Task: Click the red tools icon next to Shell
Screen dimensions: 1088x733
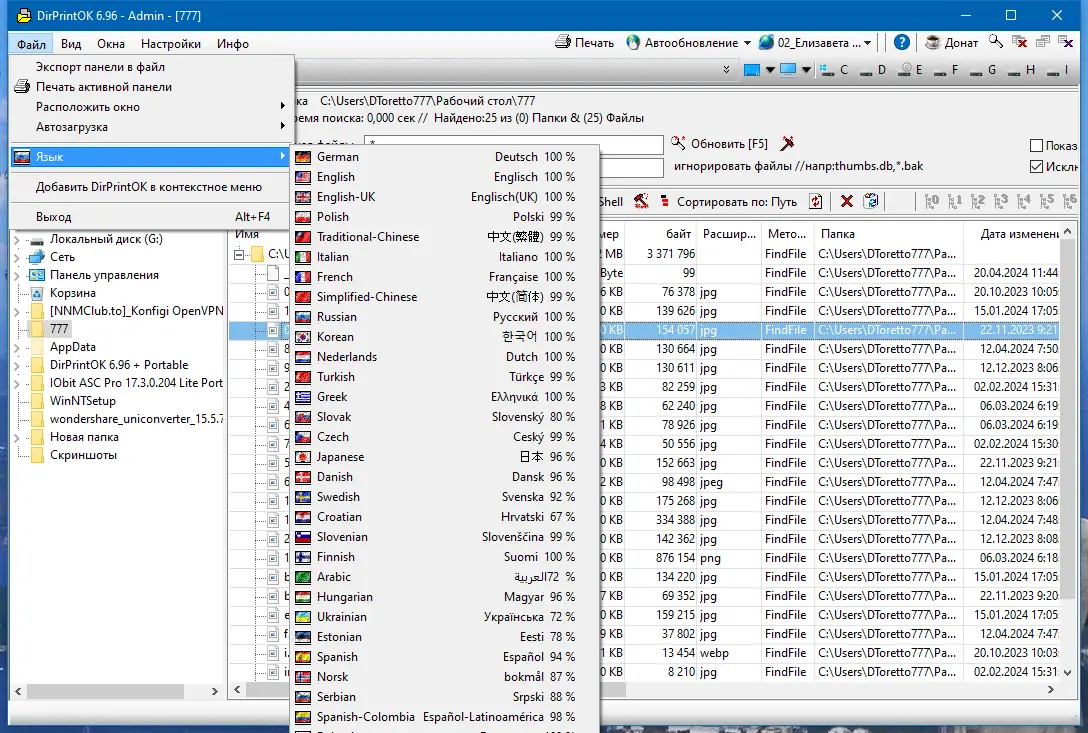Action: pos(641,201)
